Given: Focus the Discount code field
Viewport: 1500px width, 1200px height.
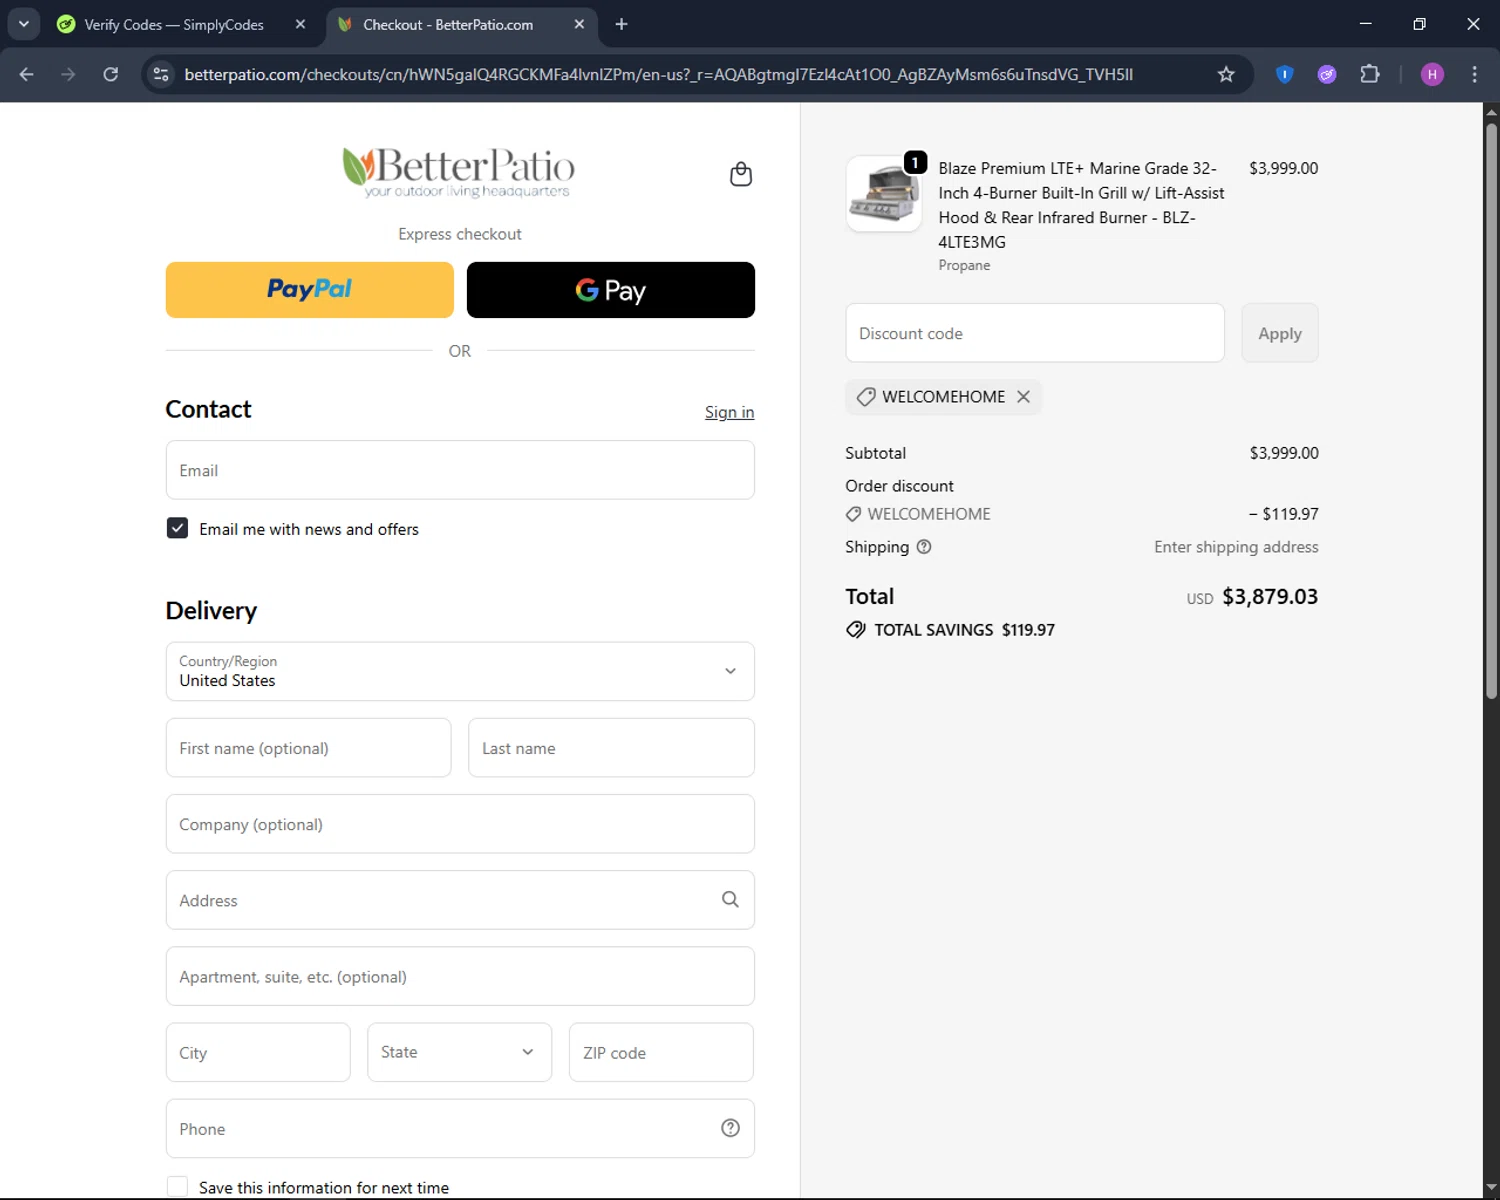Looking at the screenshot, I should click(1035, 333).
